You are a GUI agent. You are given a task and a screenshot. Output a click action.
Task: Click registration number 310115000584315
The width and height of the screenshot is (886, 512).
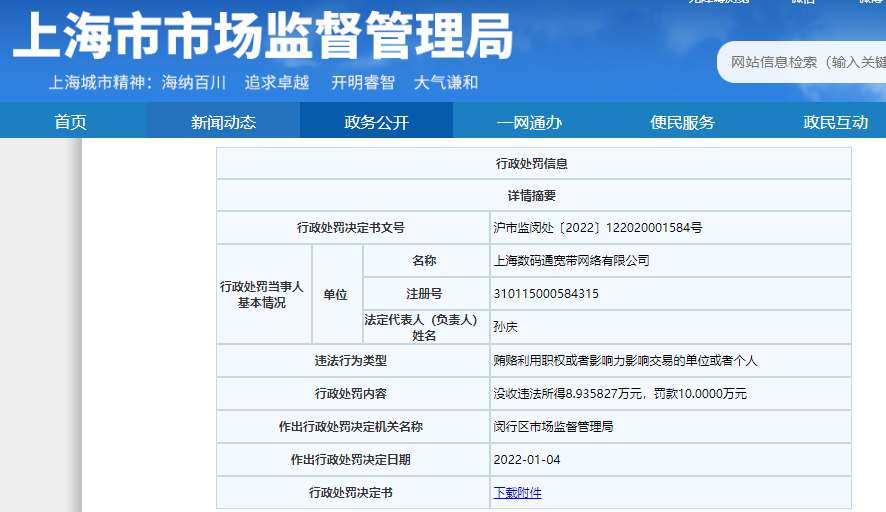pos(546,294)
